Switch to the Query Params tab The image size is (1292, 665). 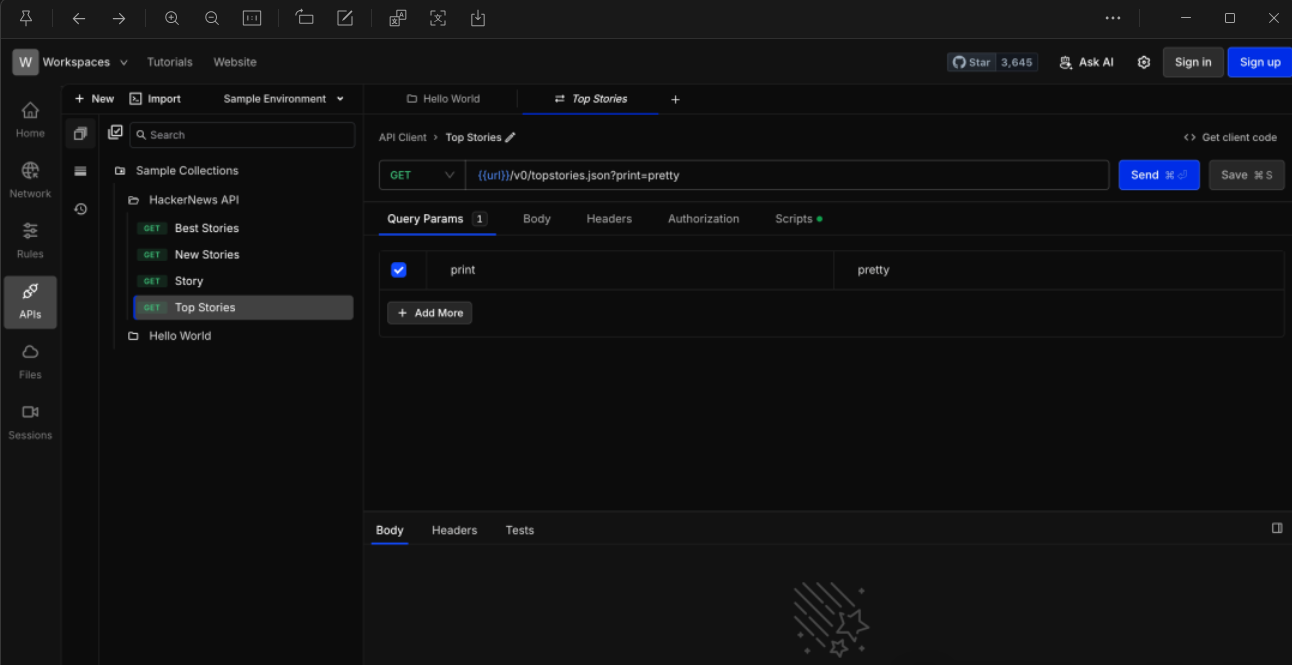tap(437, 219)
